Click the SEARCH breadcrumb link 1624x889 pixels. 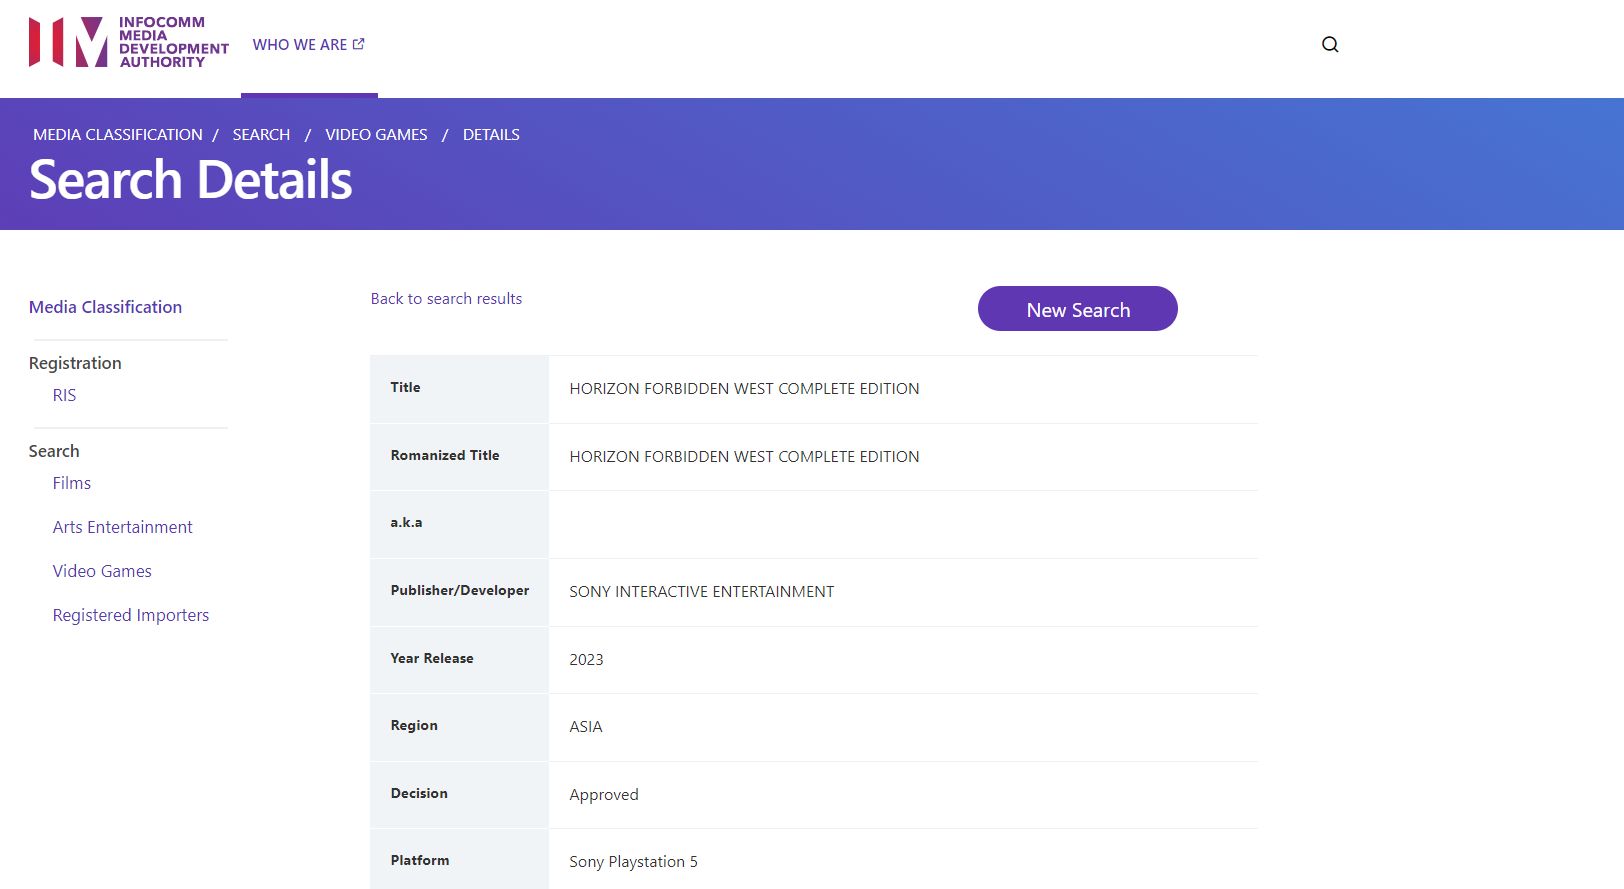(261, 135)
